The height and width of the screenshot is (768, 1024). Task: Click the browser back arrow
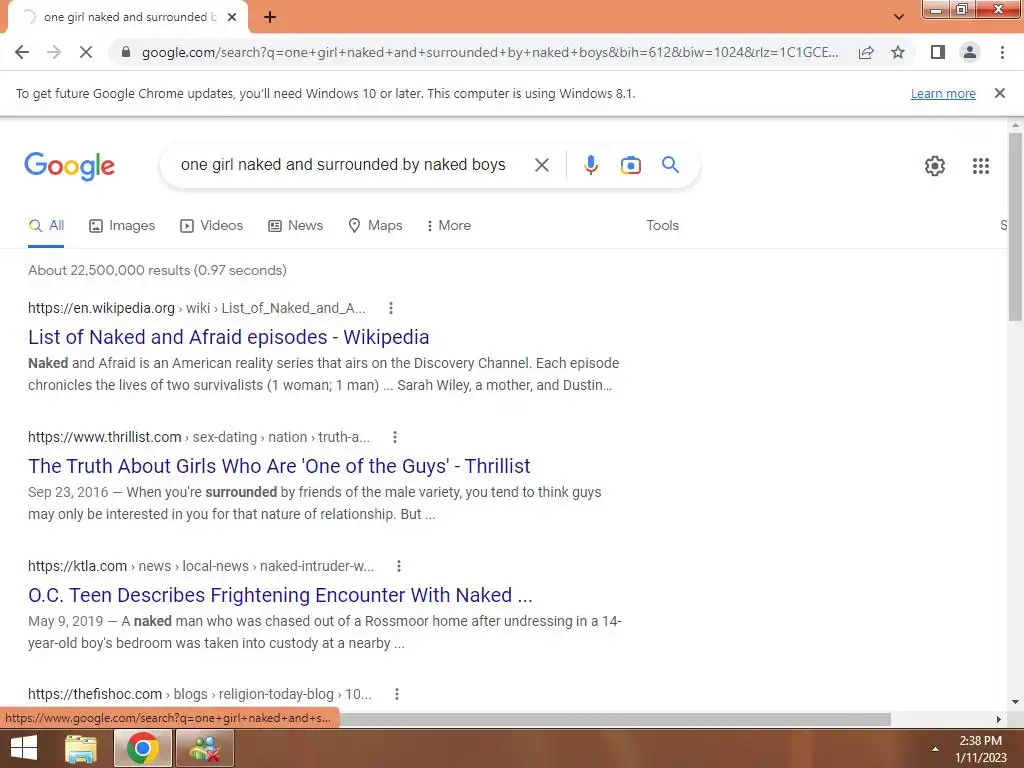(x=22, y=52)
